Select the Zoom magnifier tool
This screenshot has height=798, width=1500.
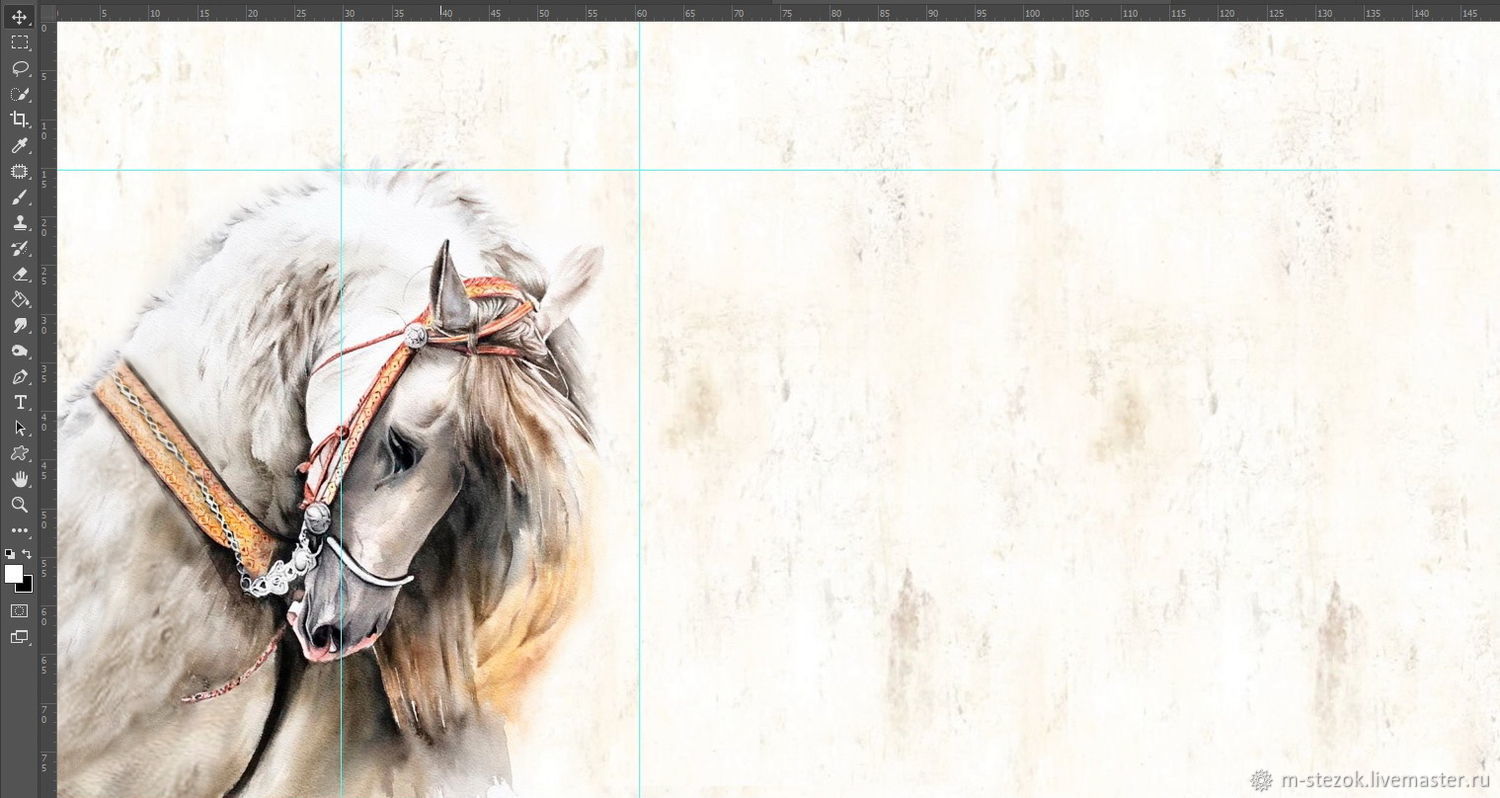(19, 505)
